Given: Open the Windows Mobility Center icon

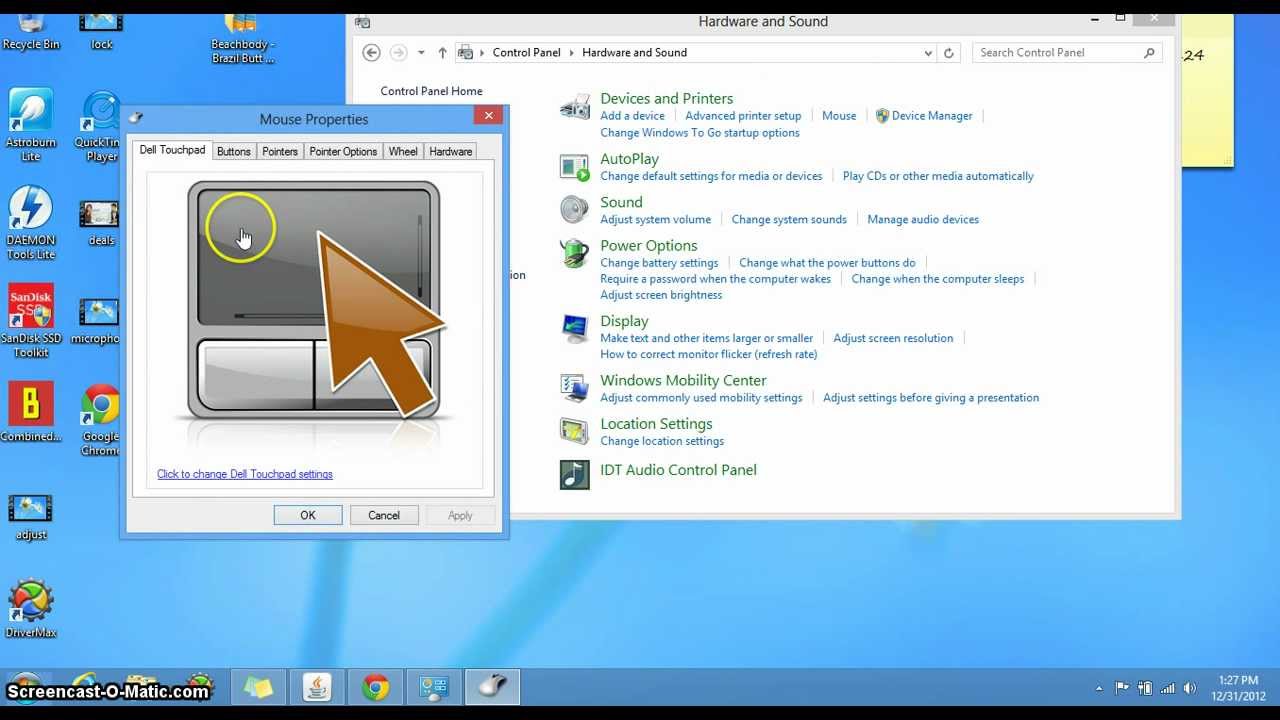Looking at the screenshot, I should [575, 388].
